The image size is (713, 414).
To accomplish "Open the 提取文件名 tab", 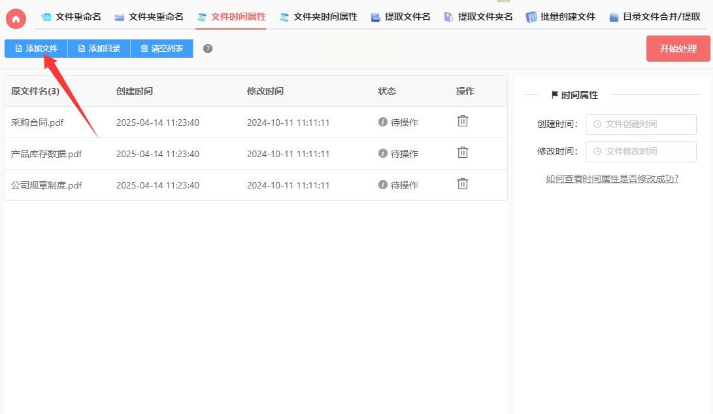I will pyautogui.click(x=400, y=17).
